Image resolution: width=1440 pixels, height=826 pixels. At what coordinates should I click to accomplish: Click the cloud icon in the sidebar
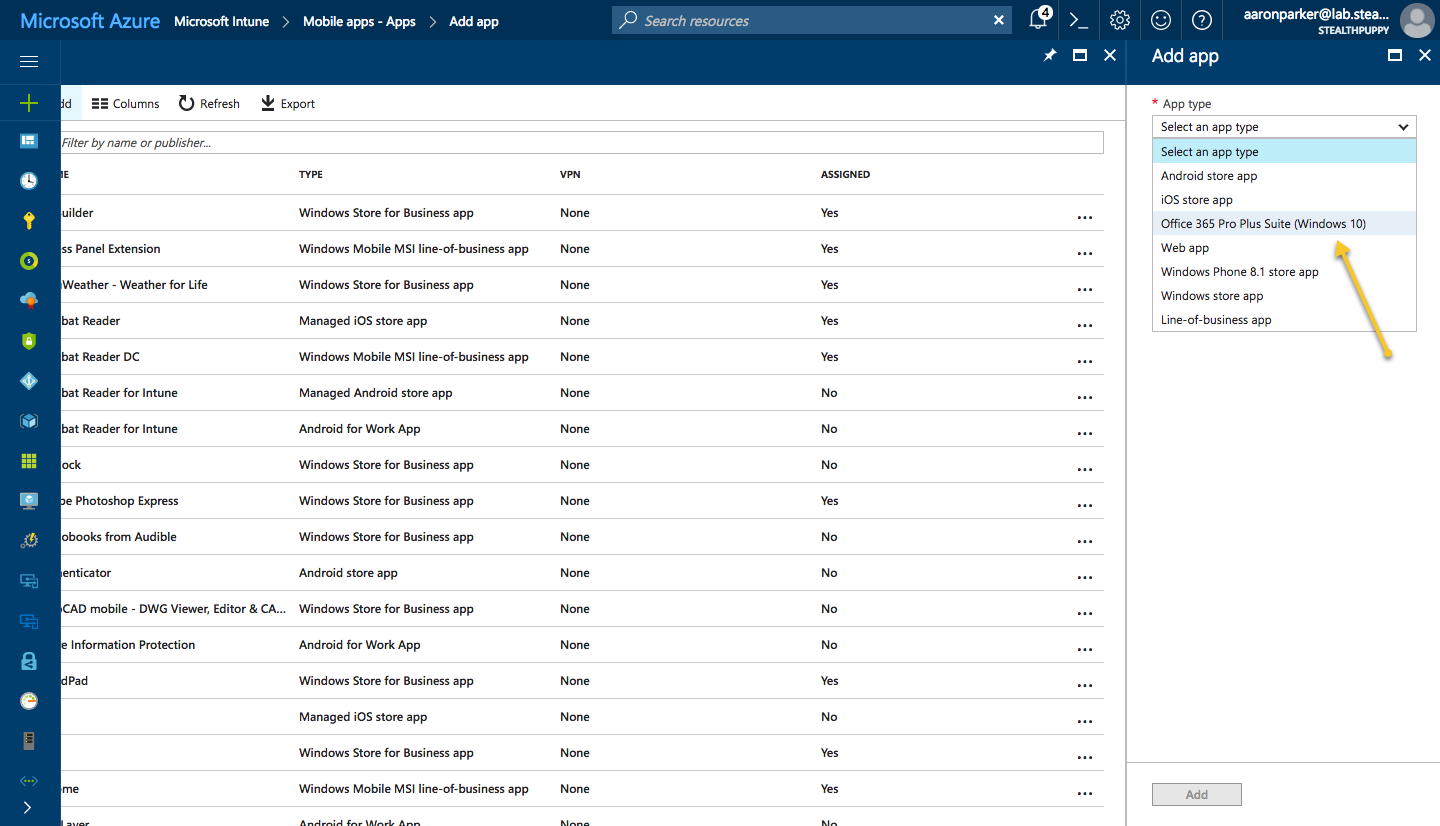tap(29, 300)
